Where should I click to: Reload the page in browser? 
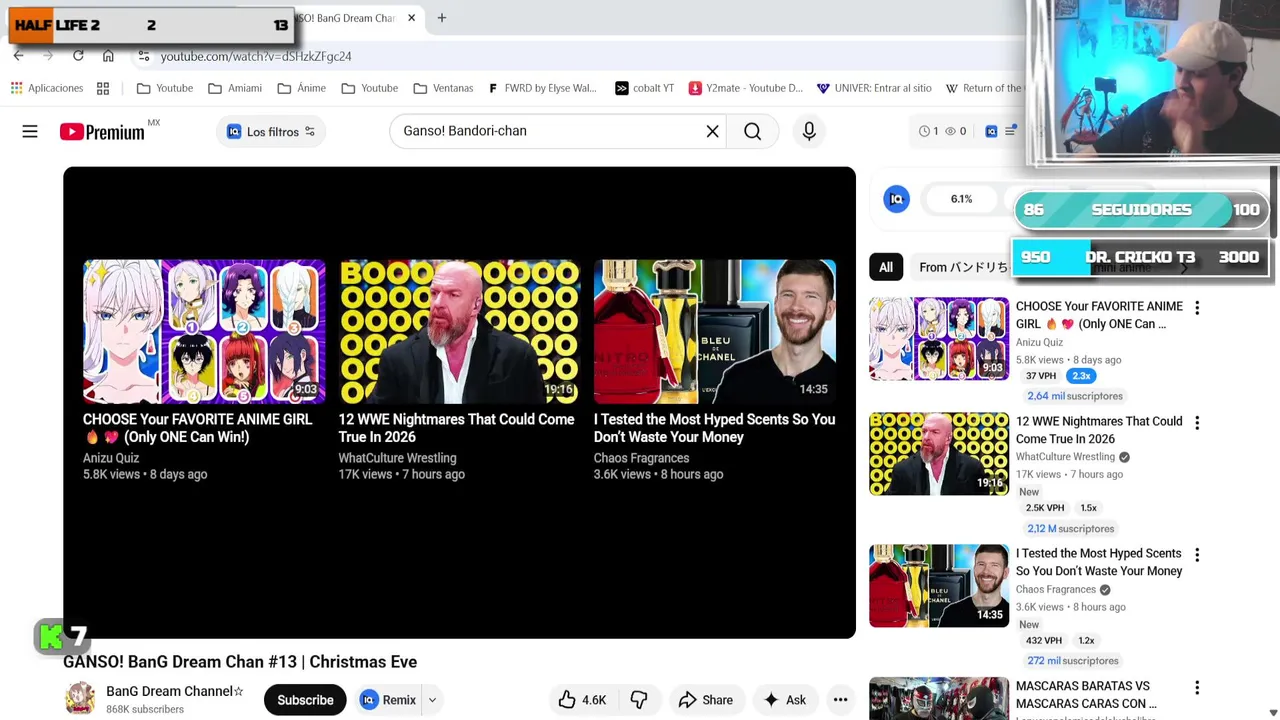[78, 56]
